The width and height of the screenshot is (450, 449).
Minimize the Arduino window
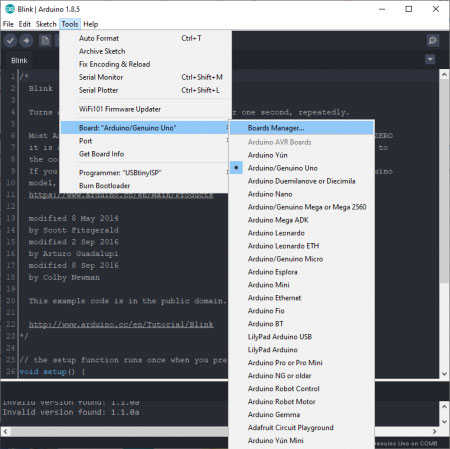click(382, 9)
